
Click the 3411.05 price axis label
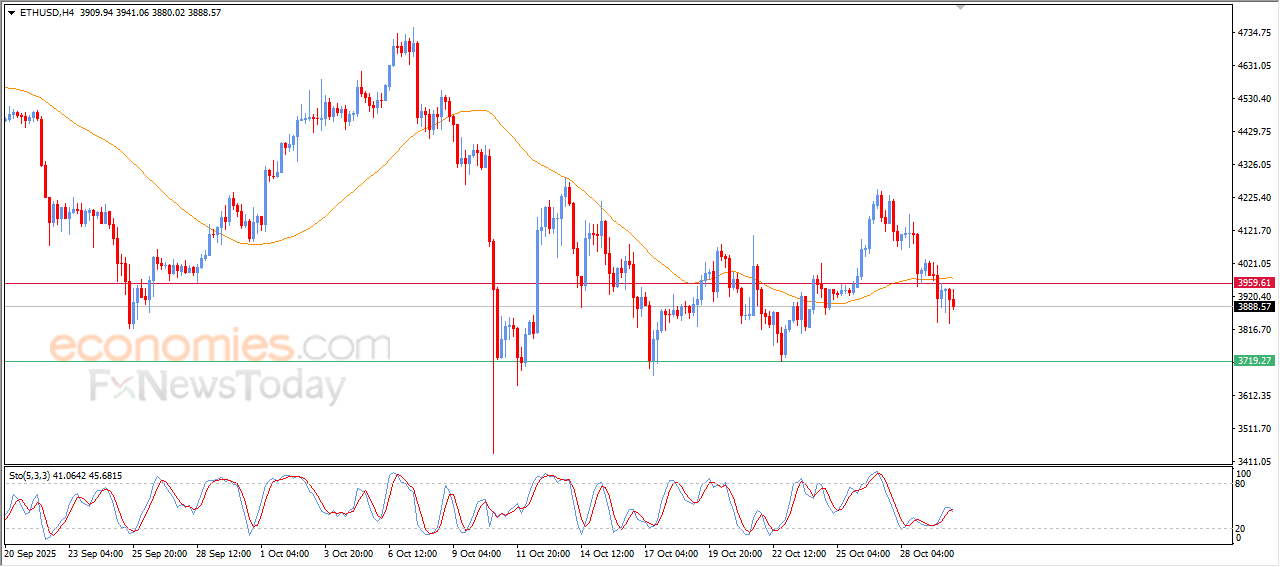tap(1254, 462)
